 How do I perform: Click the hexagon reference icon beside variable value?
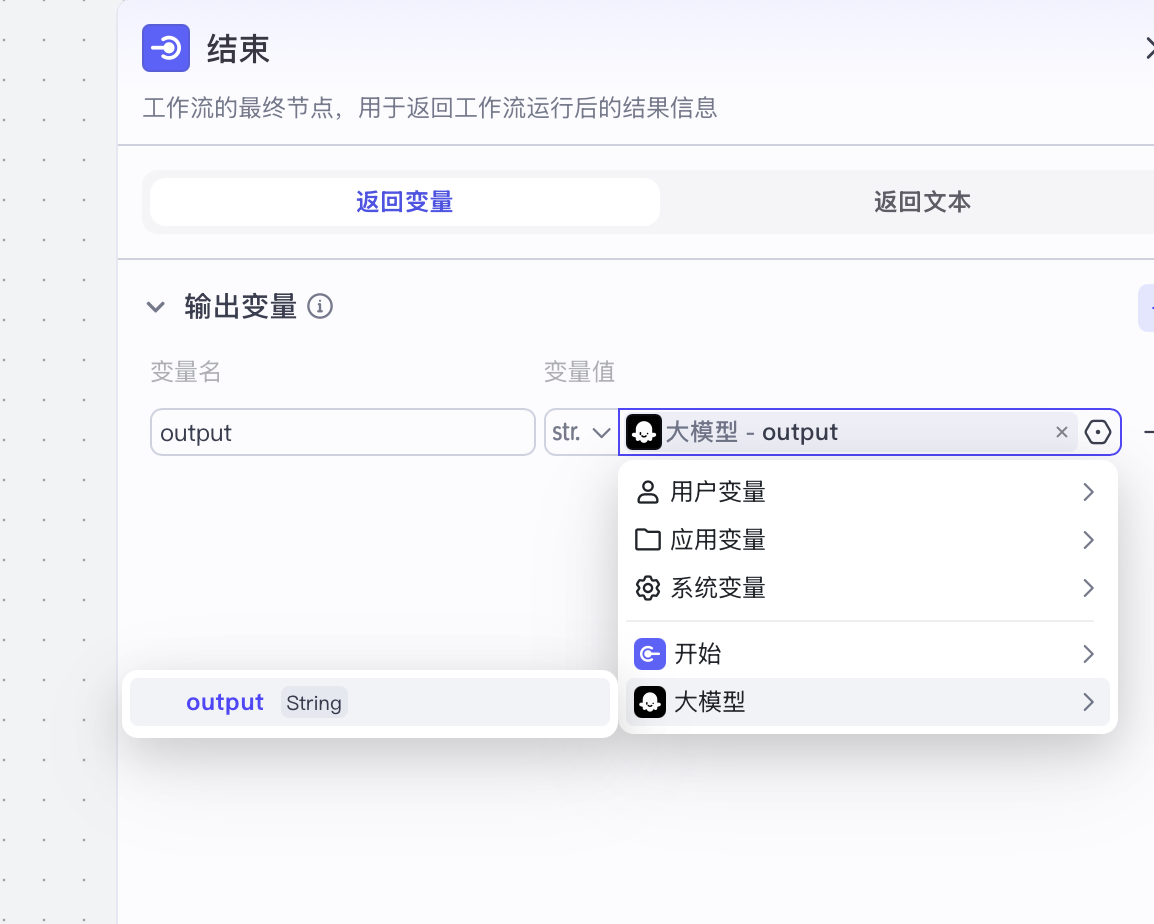click(1097, 431)
